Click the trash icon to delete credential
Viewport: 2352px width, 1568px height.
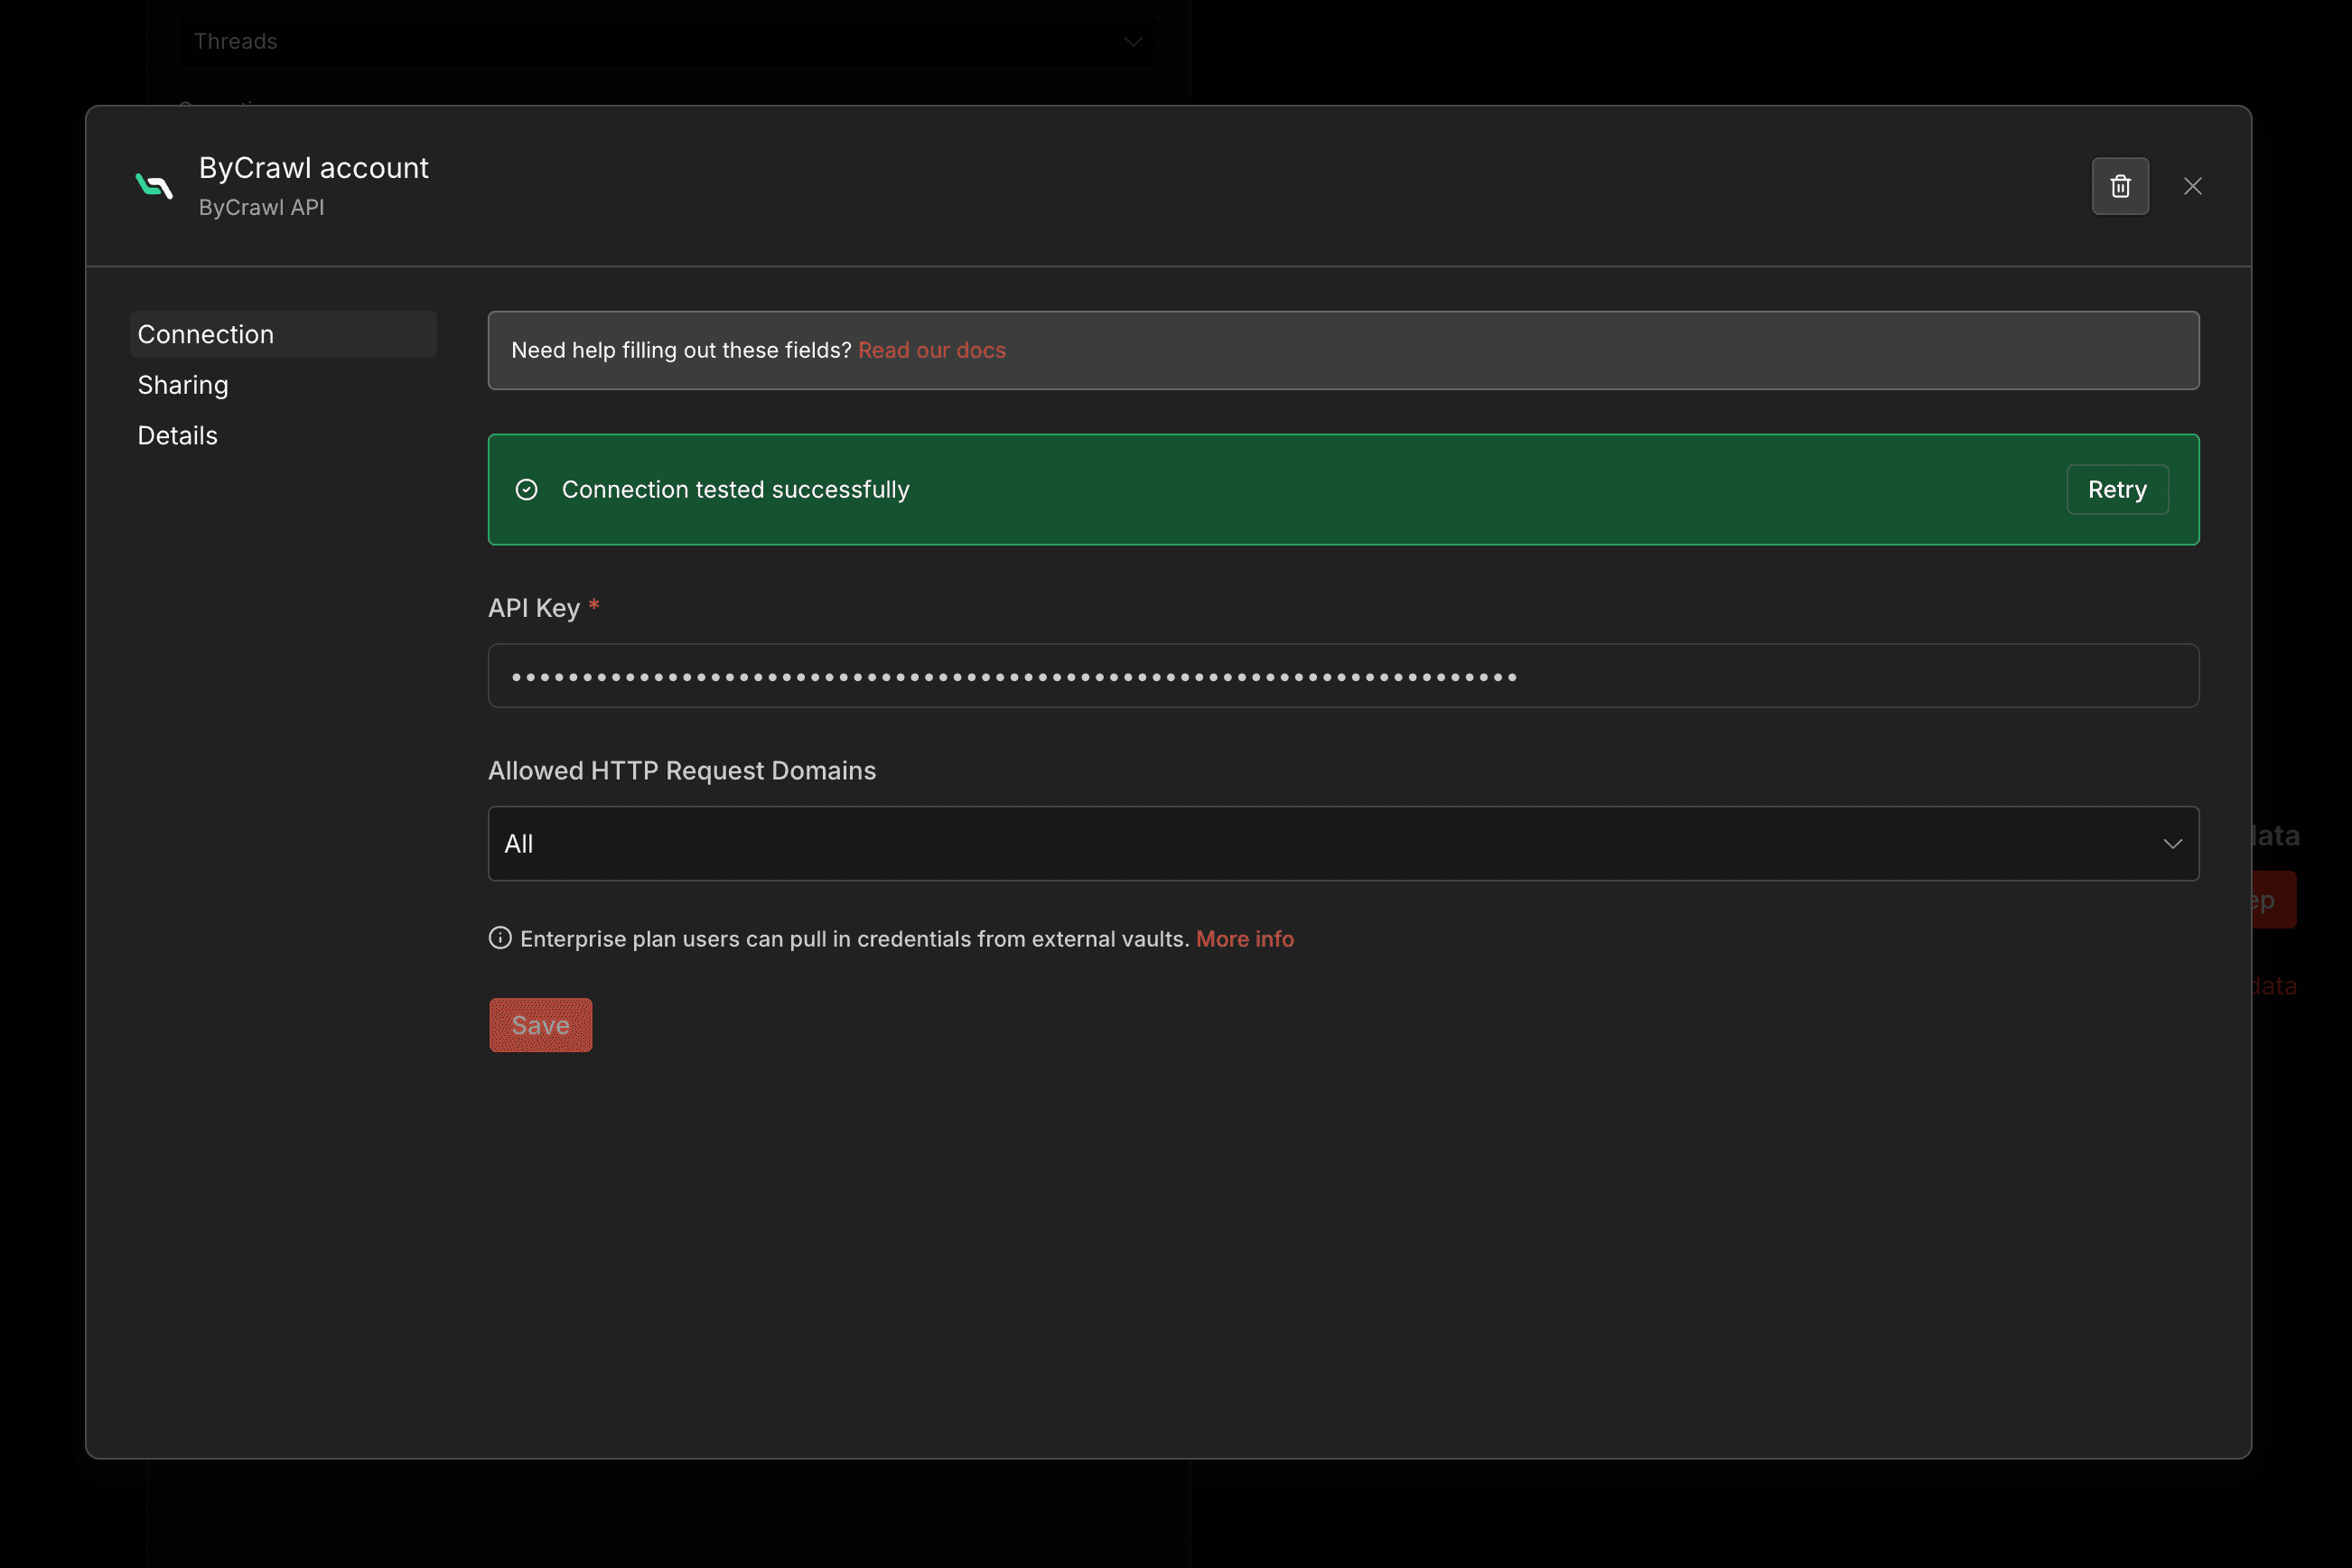[2120, 186]
